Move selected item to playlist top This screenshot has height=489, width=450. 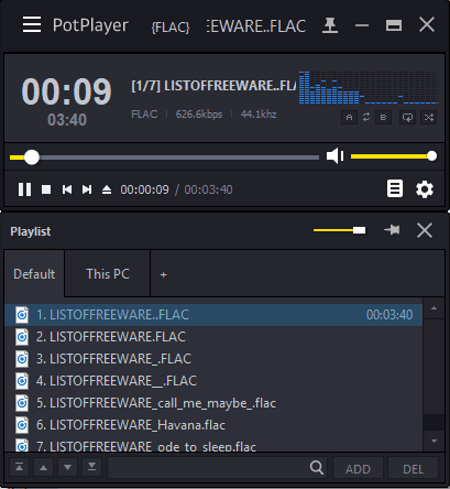click(x=19, y=467)
